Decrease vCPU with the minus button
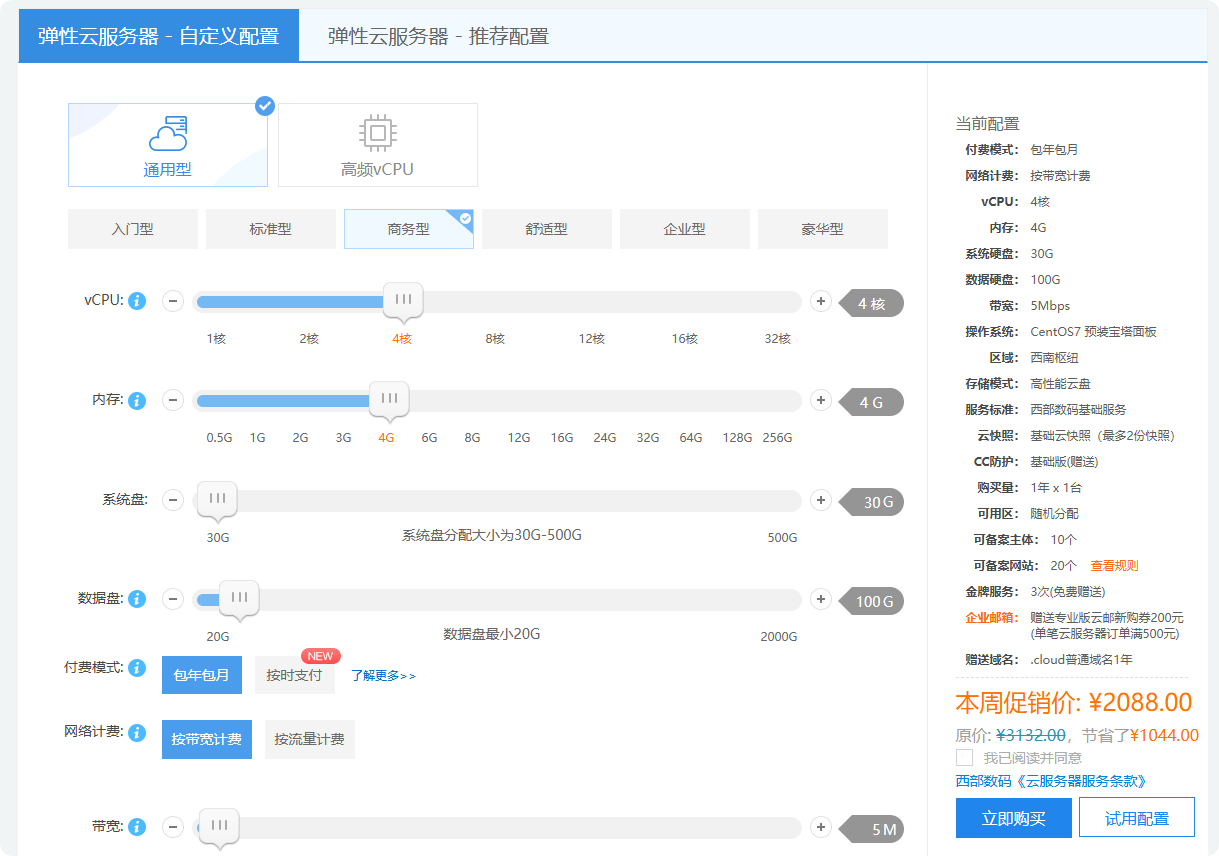The height and width of the screenshot is (856, 1219). pyautogui.click(x=173, y=301)
